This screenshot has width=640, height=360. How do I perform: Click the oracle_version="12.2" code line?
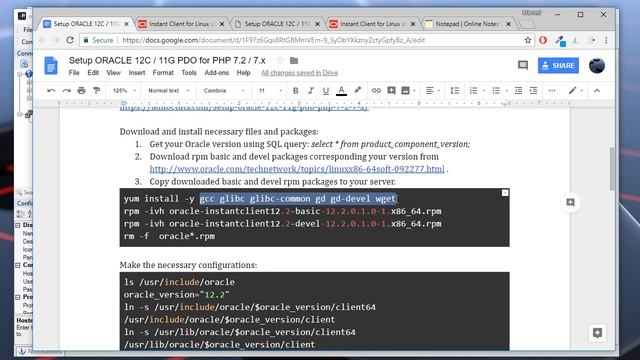177,295
